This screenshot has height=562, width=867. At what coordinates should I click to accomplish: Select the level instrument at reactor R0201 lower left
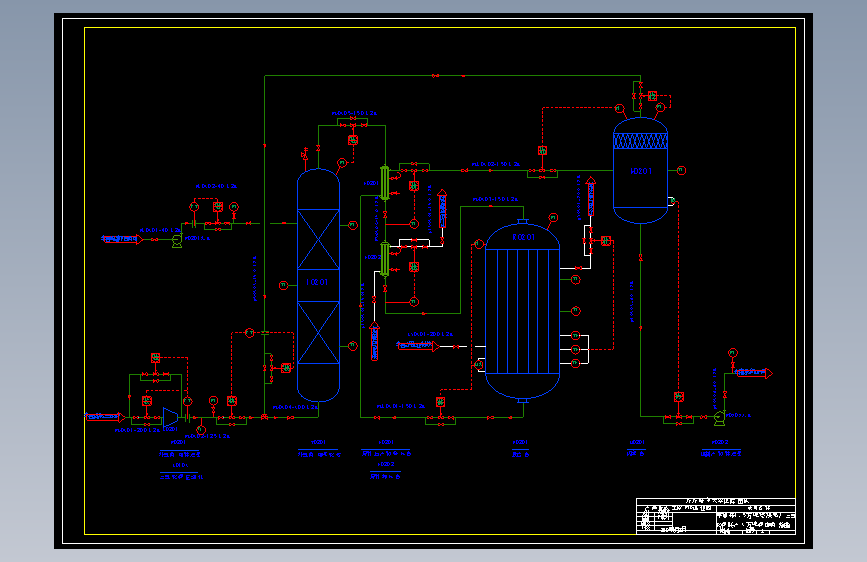click(x=479, y=364)
